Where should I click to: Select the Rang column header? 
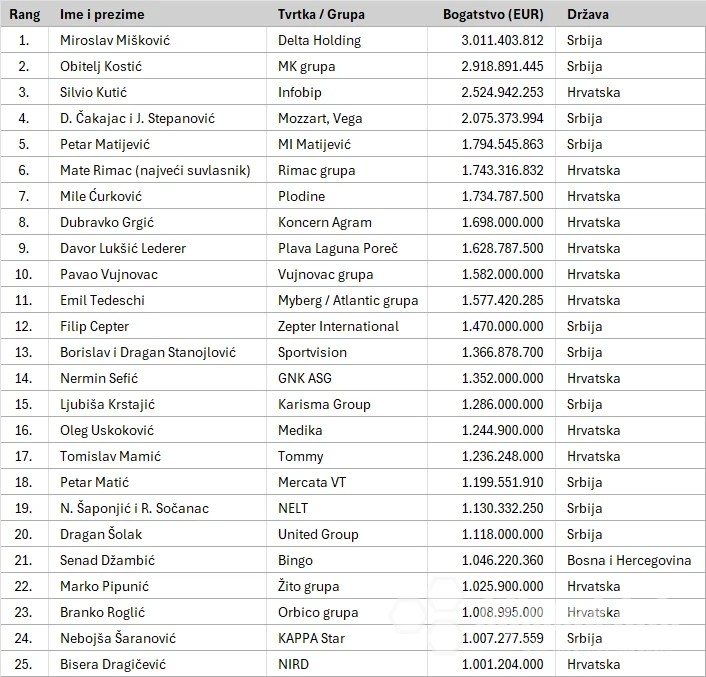point(24,14)
